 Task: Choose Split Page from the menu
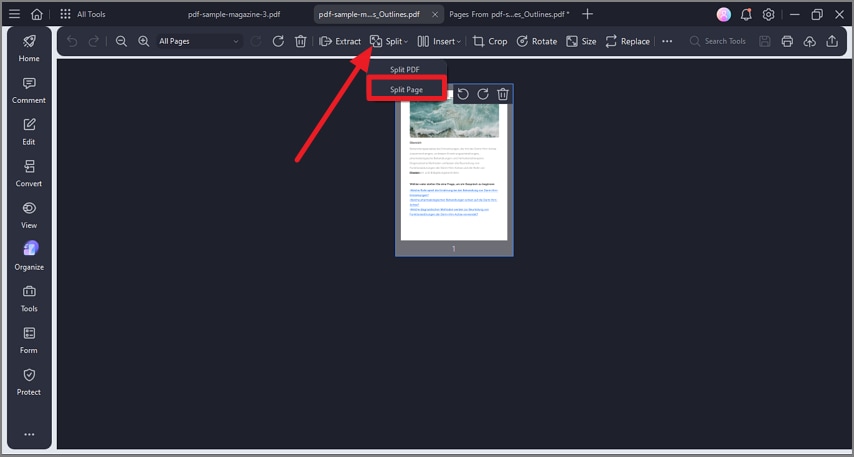[x=406, y=89]
